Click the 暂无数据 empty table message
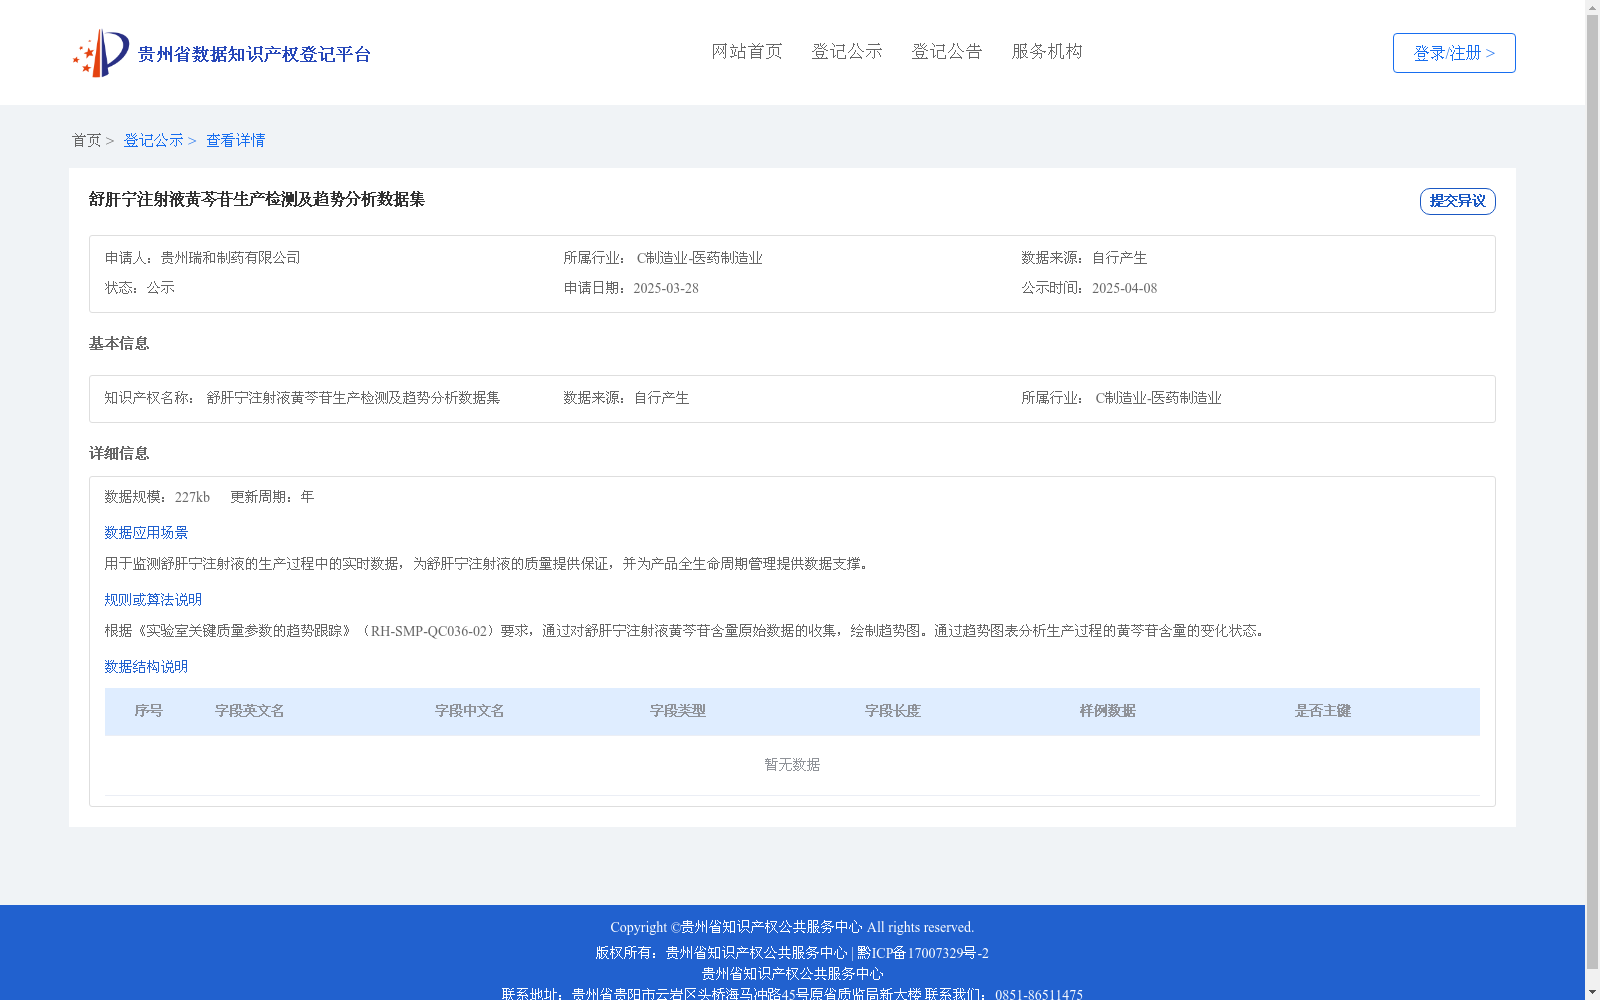The width and height of the screenshot is (1600, 1000). pos(792,765)
